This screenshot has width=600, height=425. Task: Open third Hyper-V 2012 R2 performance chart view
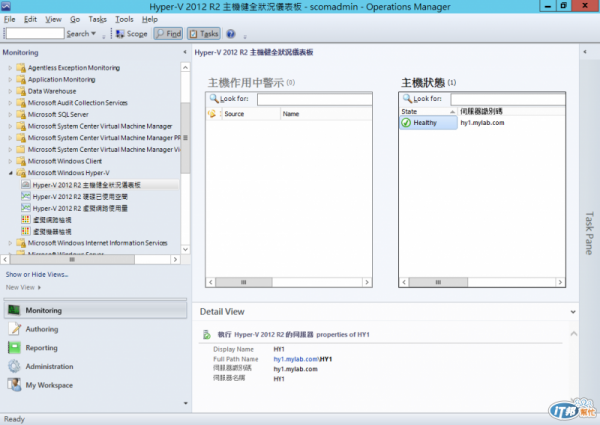[x=80, y=208]
